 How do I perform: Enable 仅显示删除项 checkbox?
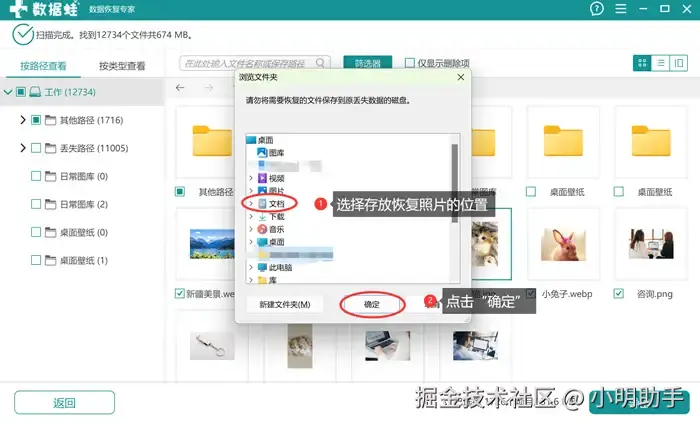point(409,63)
